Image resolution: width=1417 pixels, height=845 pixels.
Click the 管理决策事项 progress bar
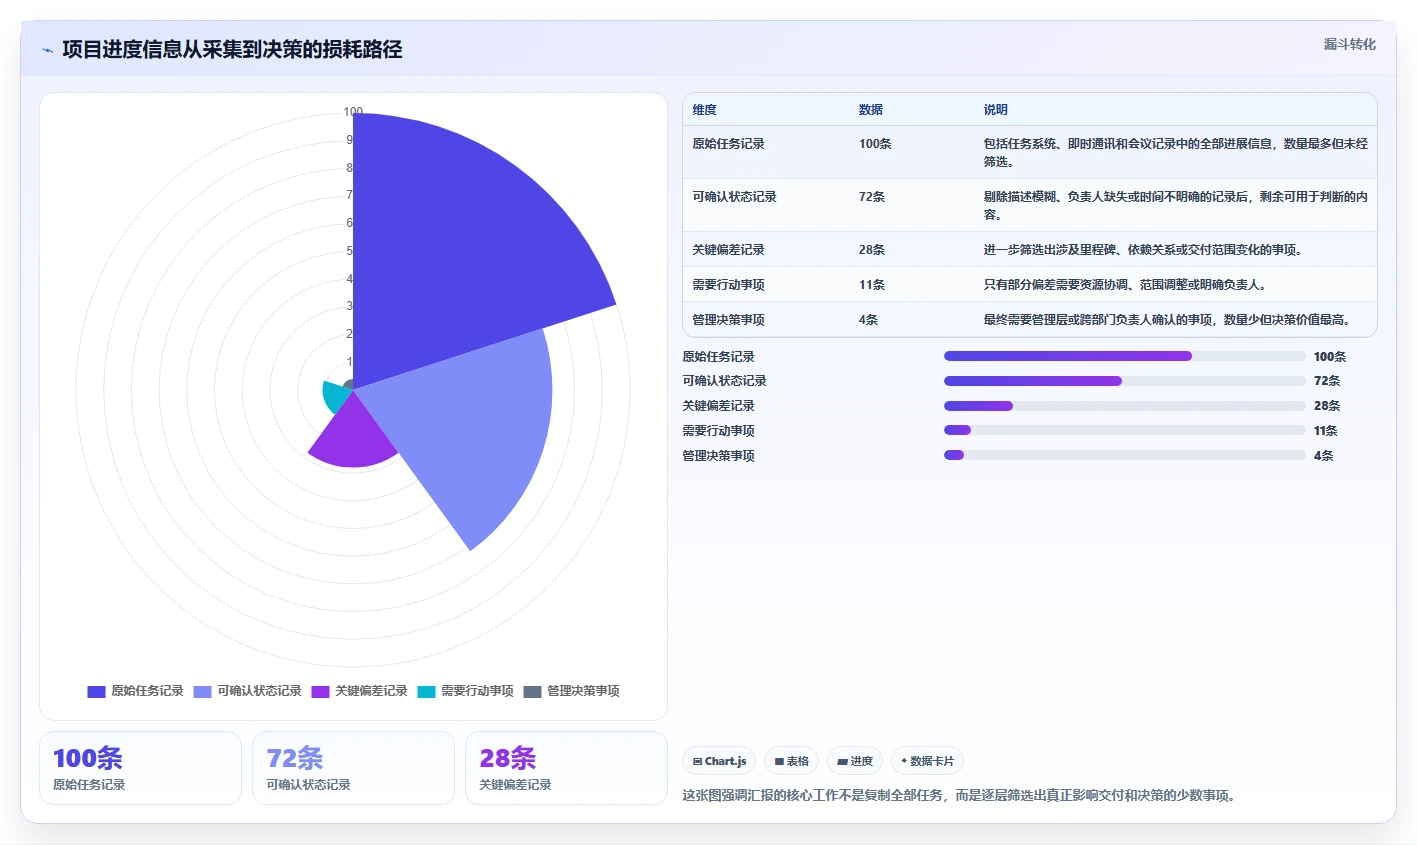(1125, 455)
